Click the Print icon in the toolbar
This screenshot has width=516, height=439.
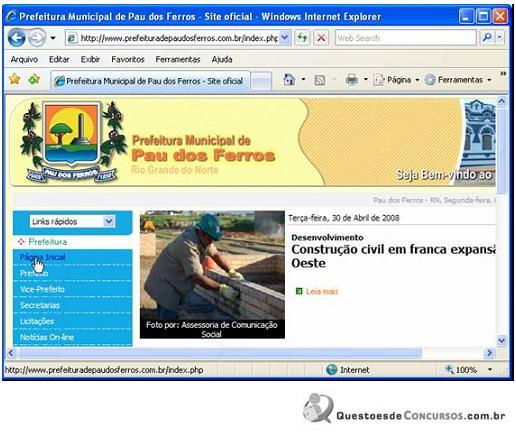click(352, 80)
